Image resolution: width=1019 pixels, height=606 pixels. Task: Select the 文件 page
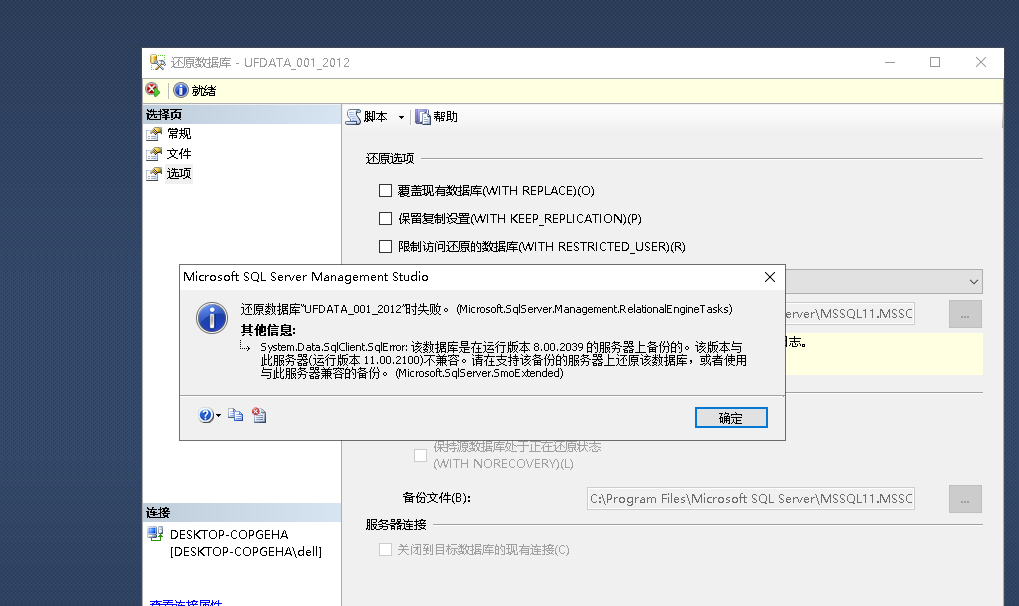click(179, 153)
